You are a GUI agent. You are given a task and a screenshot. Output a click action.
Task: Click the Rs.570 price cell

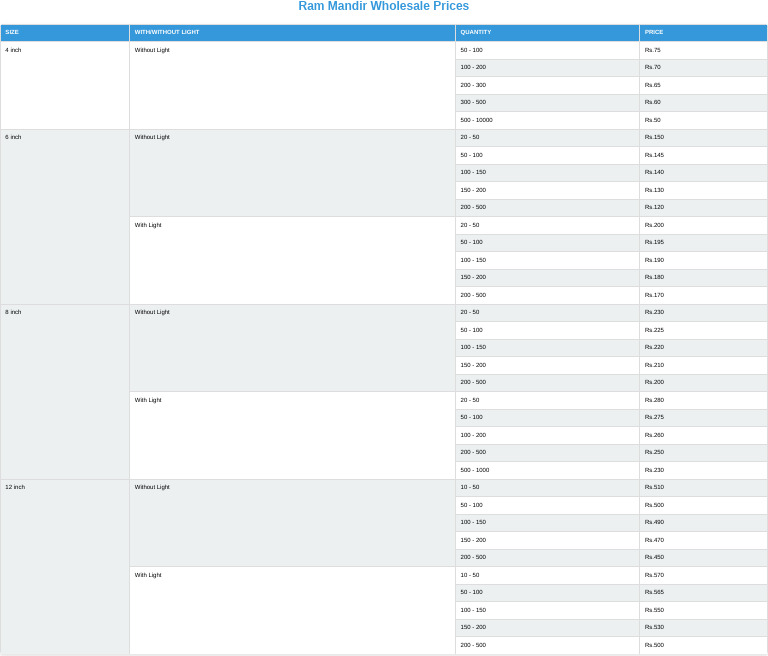[x=703, y=575]
